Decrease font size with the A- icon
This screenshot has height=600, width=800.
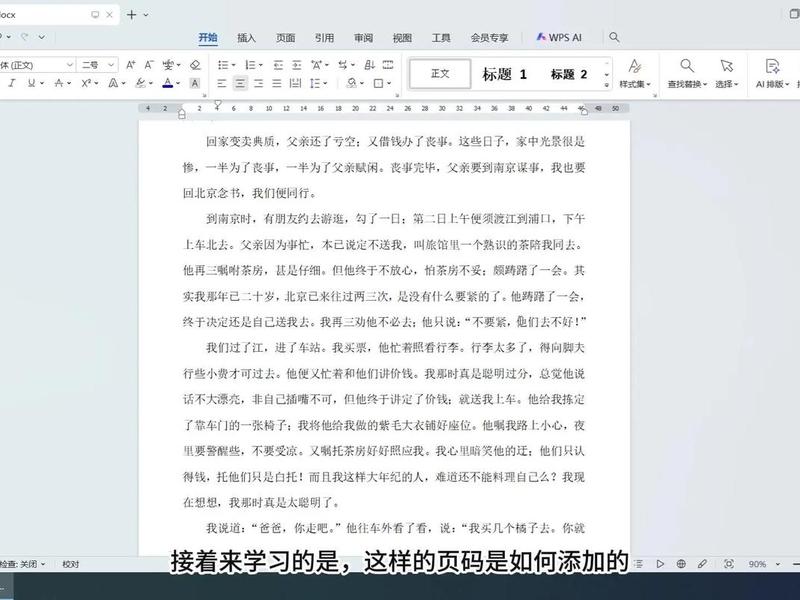(x=148, y=65)
